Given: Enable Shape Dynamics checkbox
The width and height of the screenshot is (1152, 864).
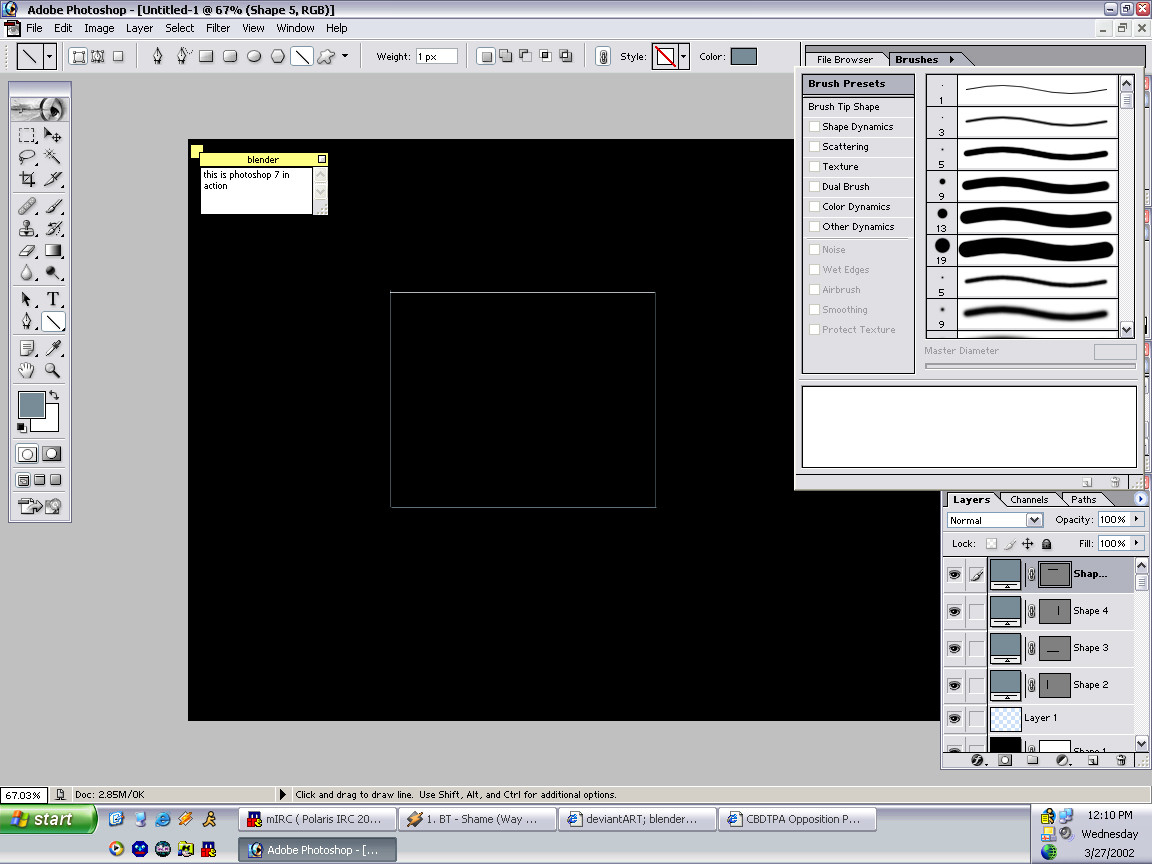Looking at the screenshot, I should click(814, 126).
